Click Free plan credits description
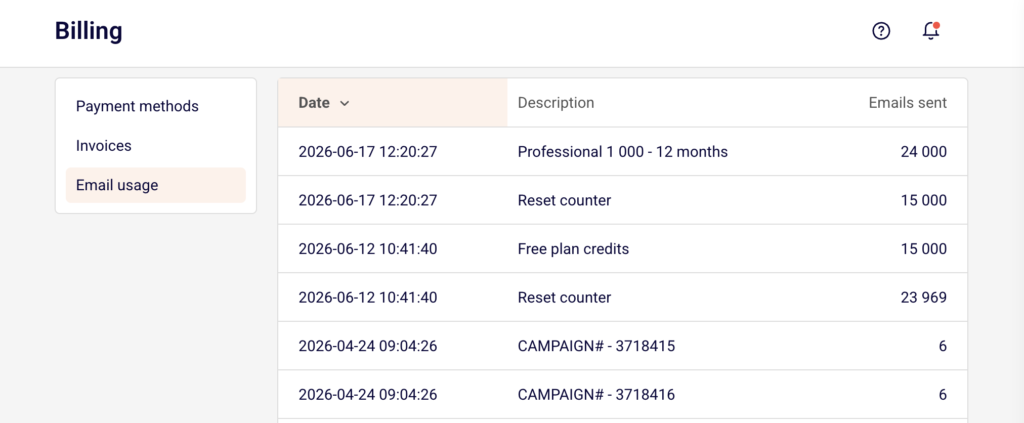The width and height of the screenshot is (1024, 423). click(x=573, y=249)
